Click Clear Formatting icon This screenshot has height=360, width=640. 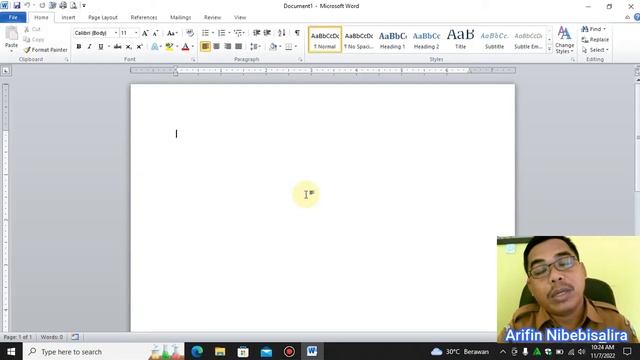[190, 33]
